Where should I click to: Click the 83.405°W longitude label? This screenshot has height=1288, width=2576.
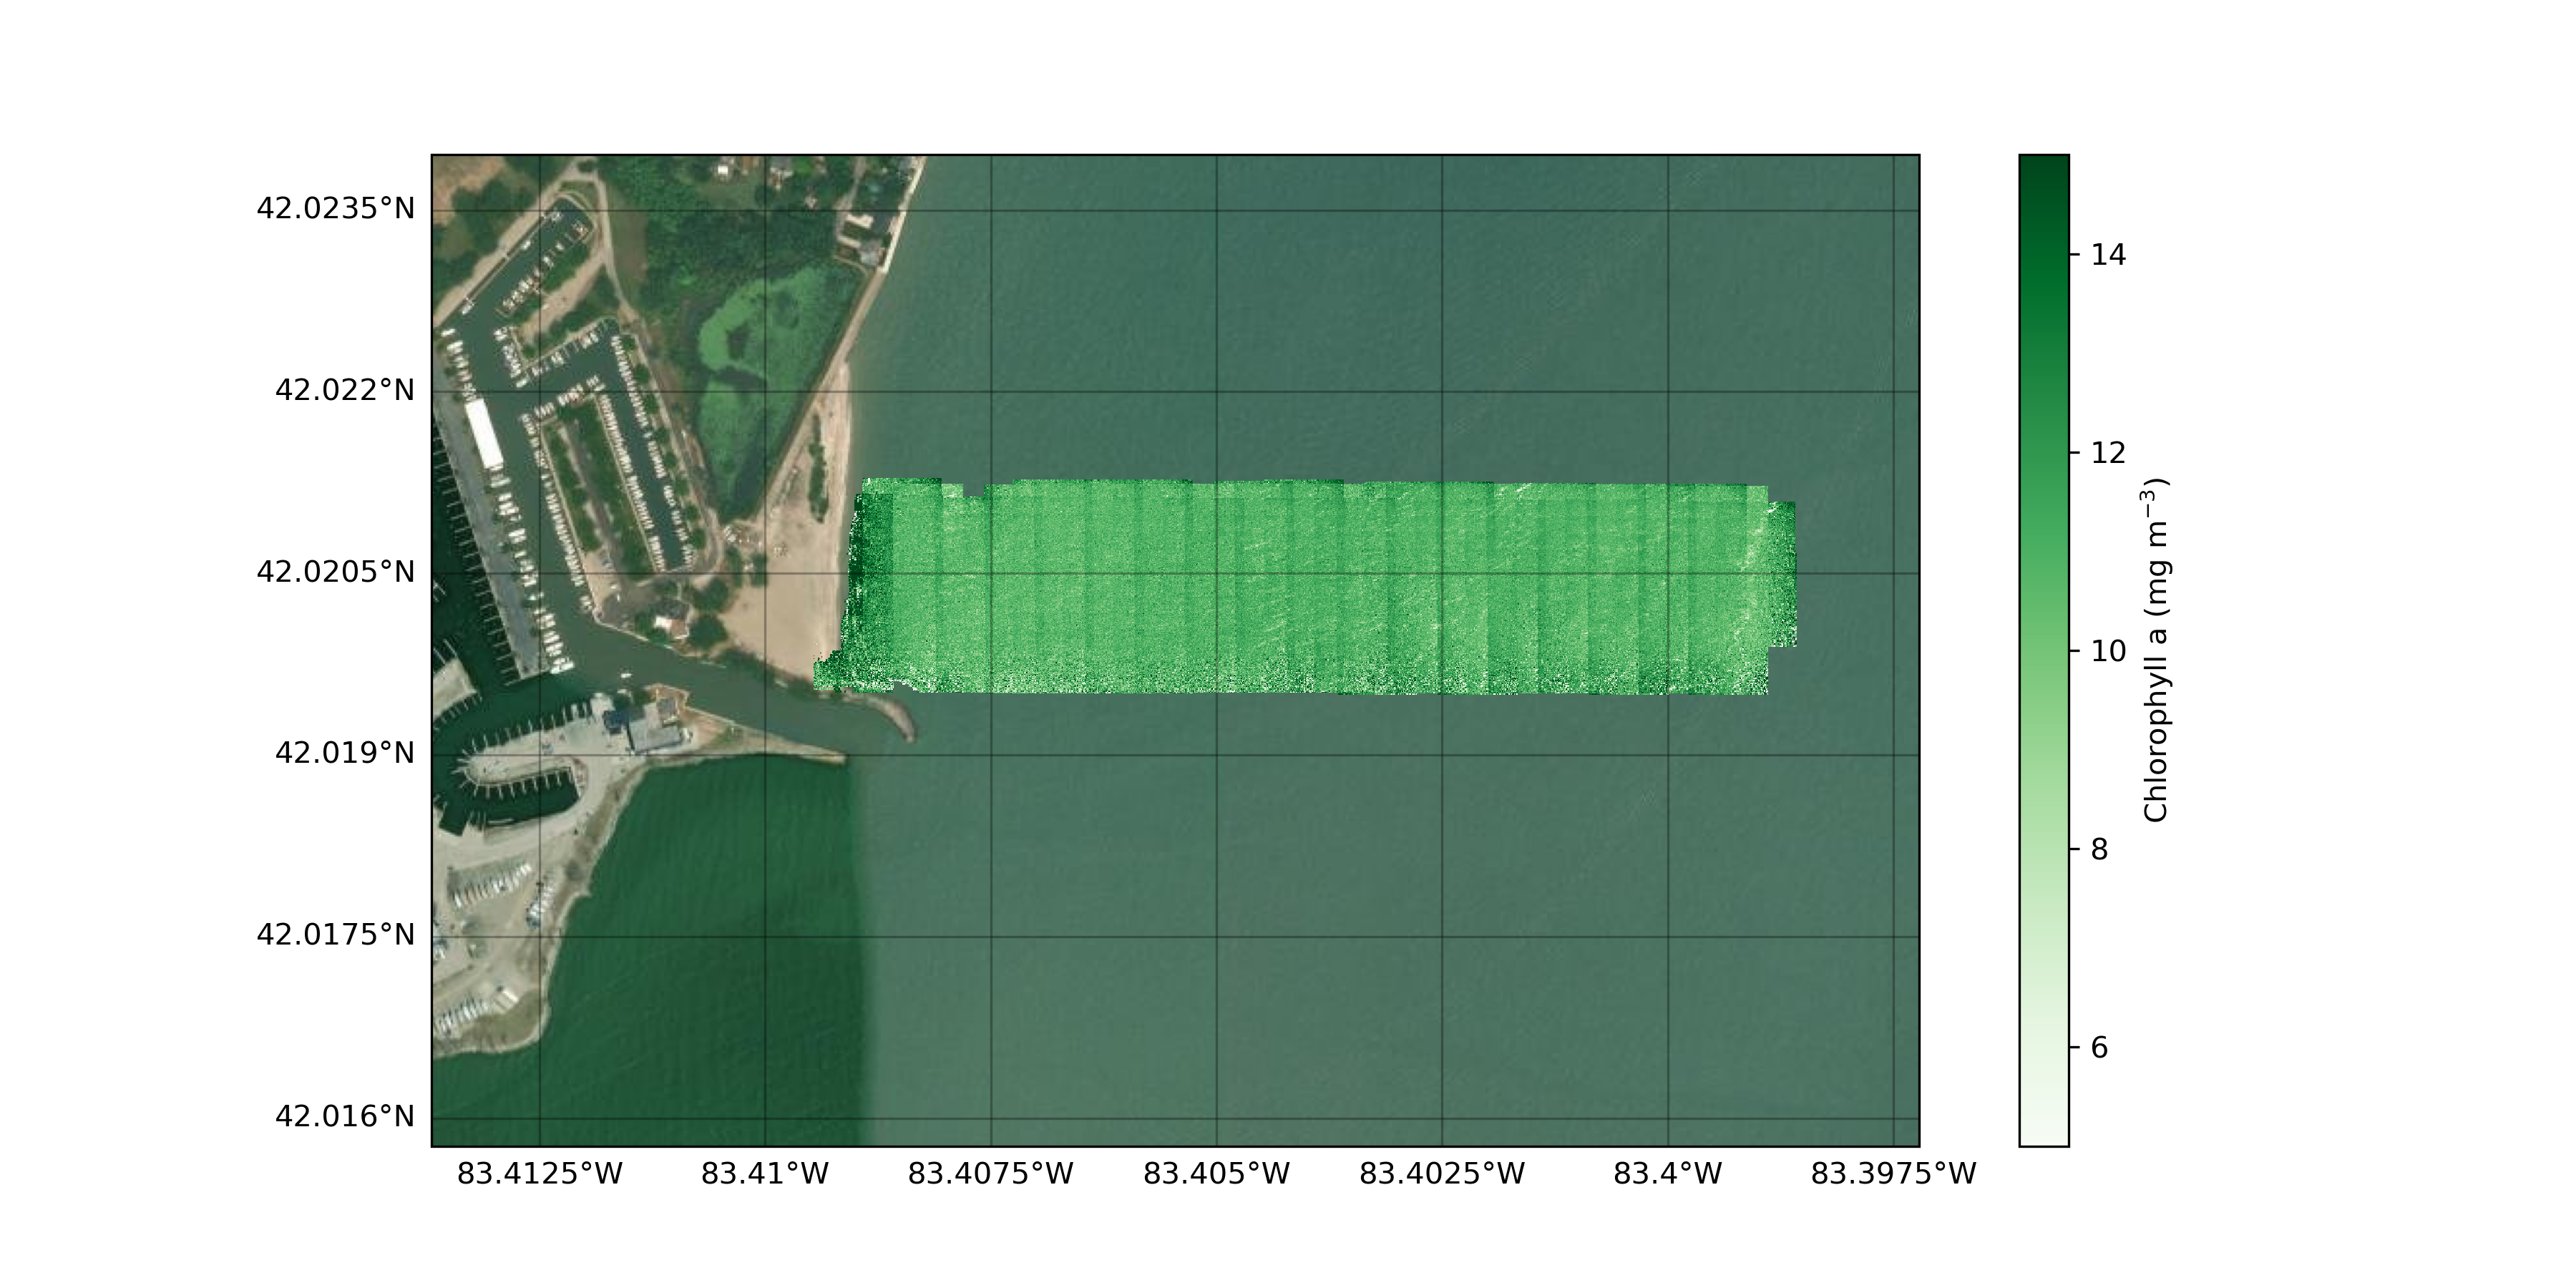[x=1216, y=1174]
